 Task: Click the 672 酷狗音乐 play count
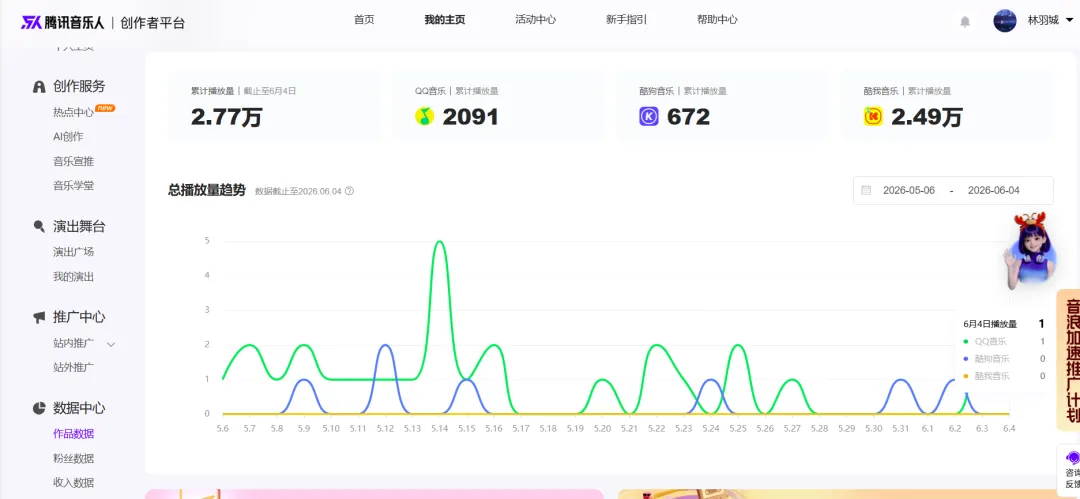point(688,117)
